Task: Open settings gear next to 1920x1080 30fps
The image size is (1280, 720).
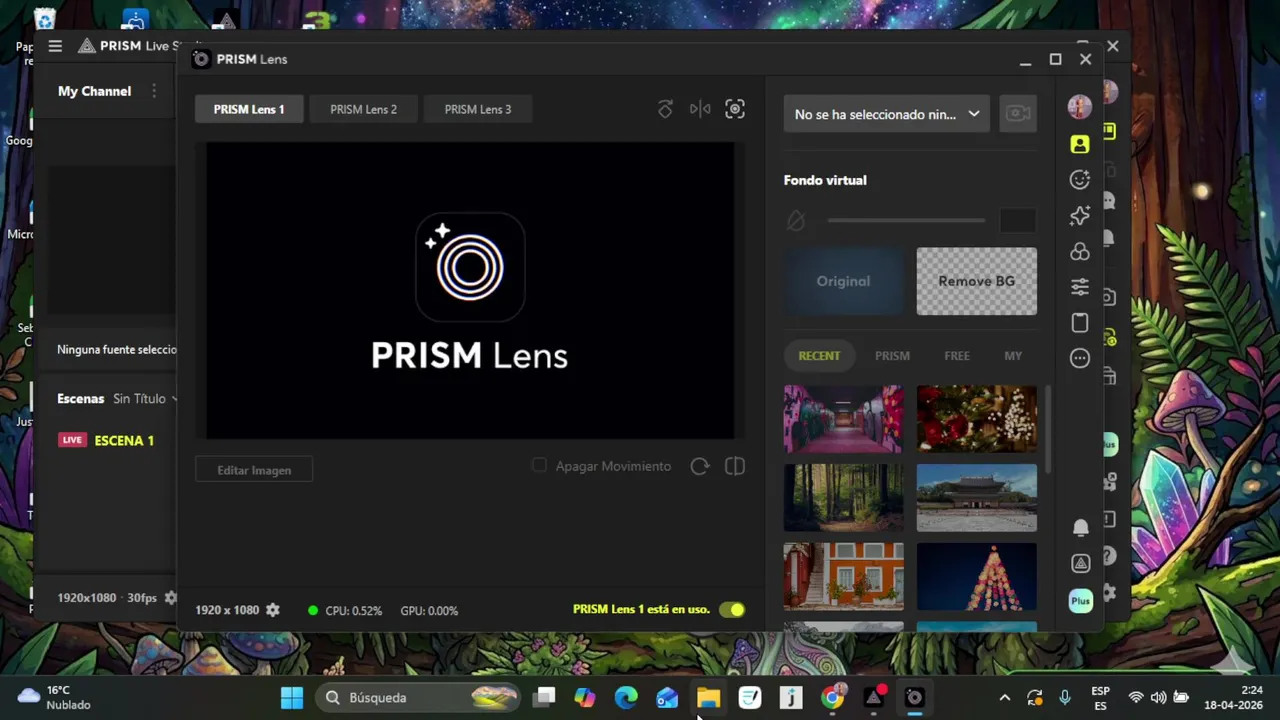Action: (x=170, y=598)
